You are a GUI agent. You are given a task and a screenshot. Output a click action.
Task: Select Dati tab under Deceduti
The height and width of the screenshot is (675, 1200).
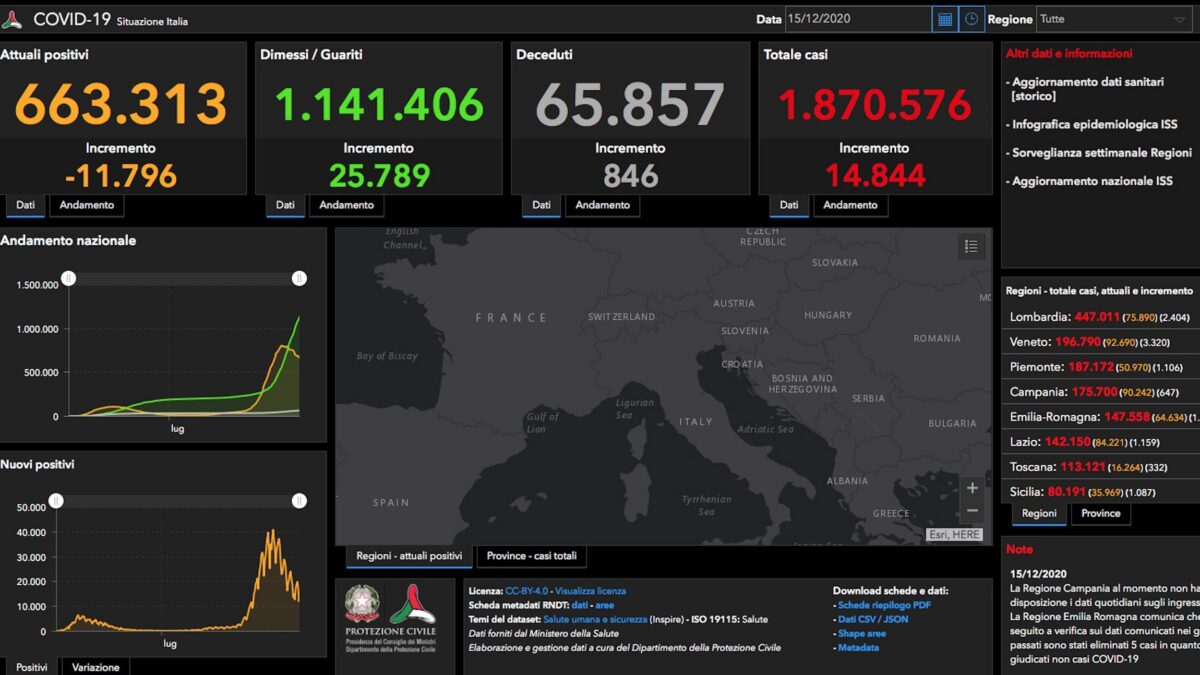(541, 205)
